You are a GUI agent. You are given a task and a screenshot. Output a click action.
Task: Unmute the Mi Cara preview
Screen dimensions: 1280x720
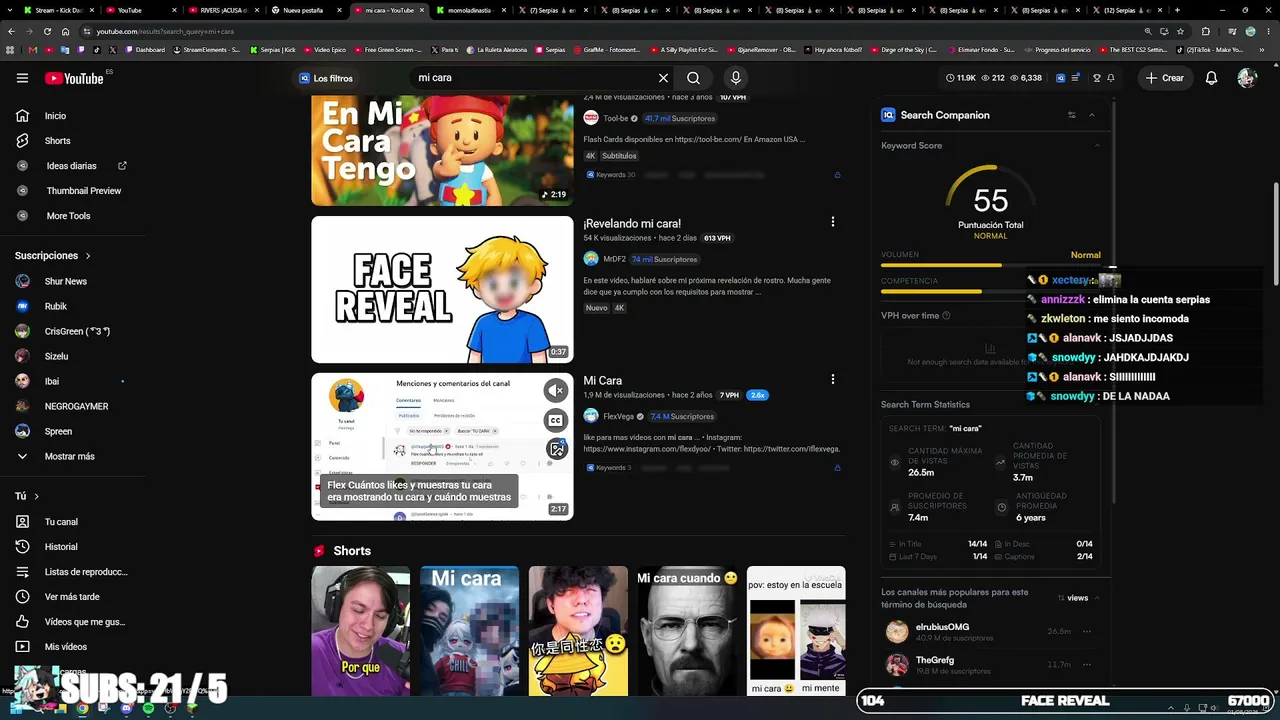556,391
